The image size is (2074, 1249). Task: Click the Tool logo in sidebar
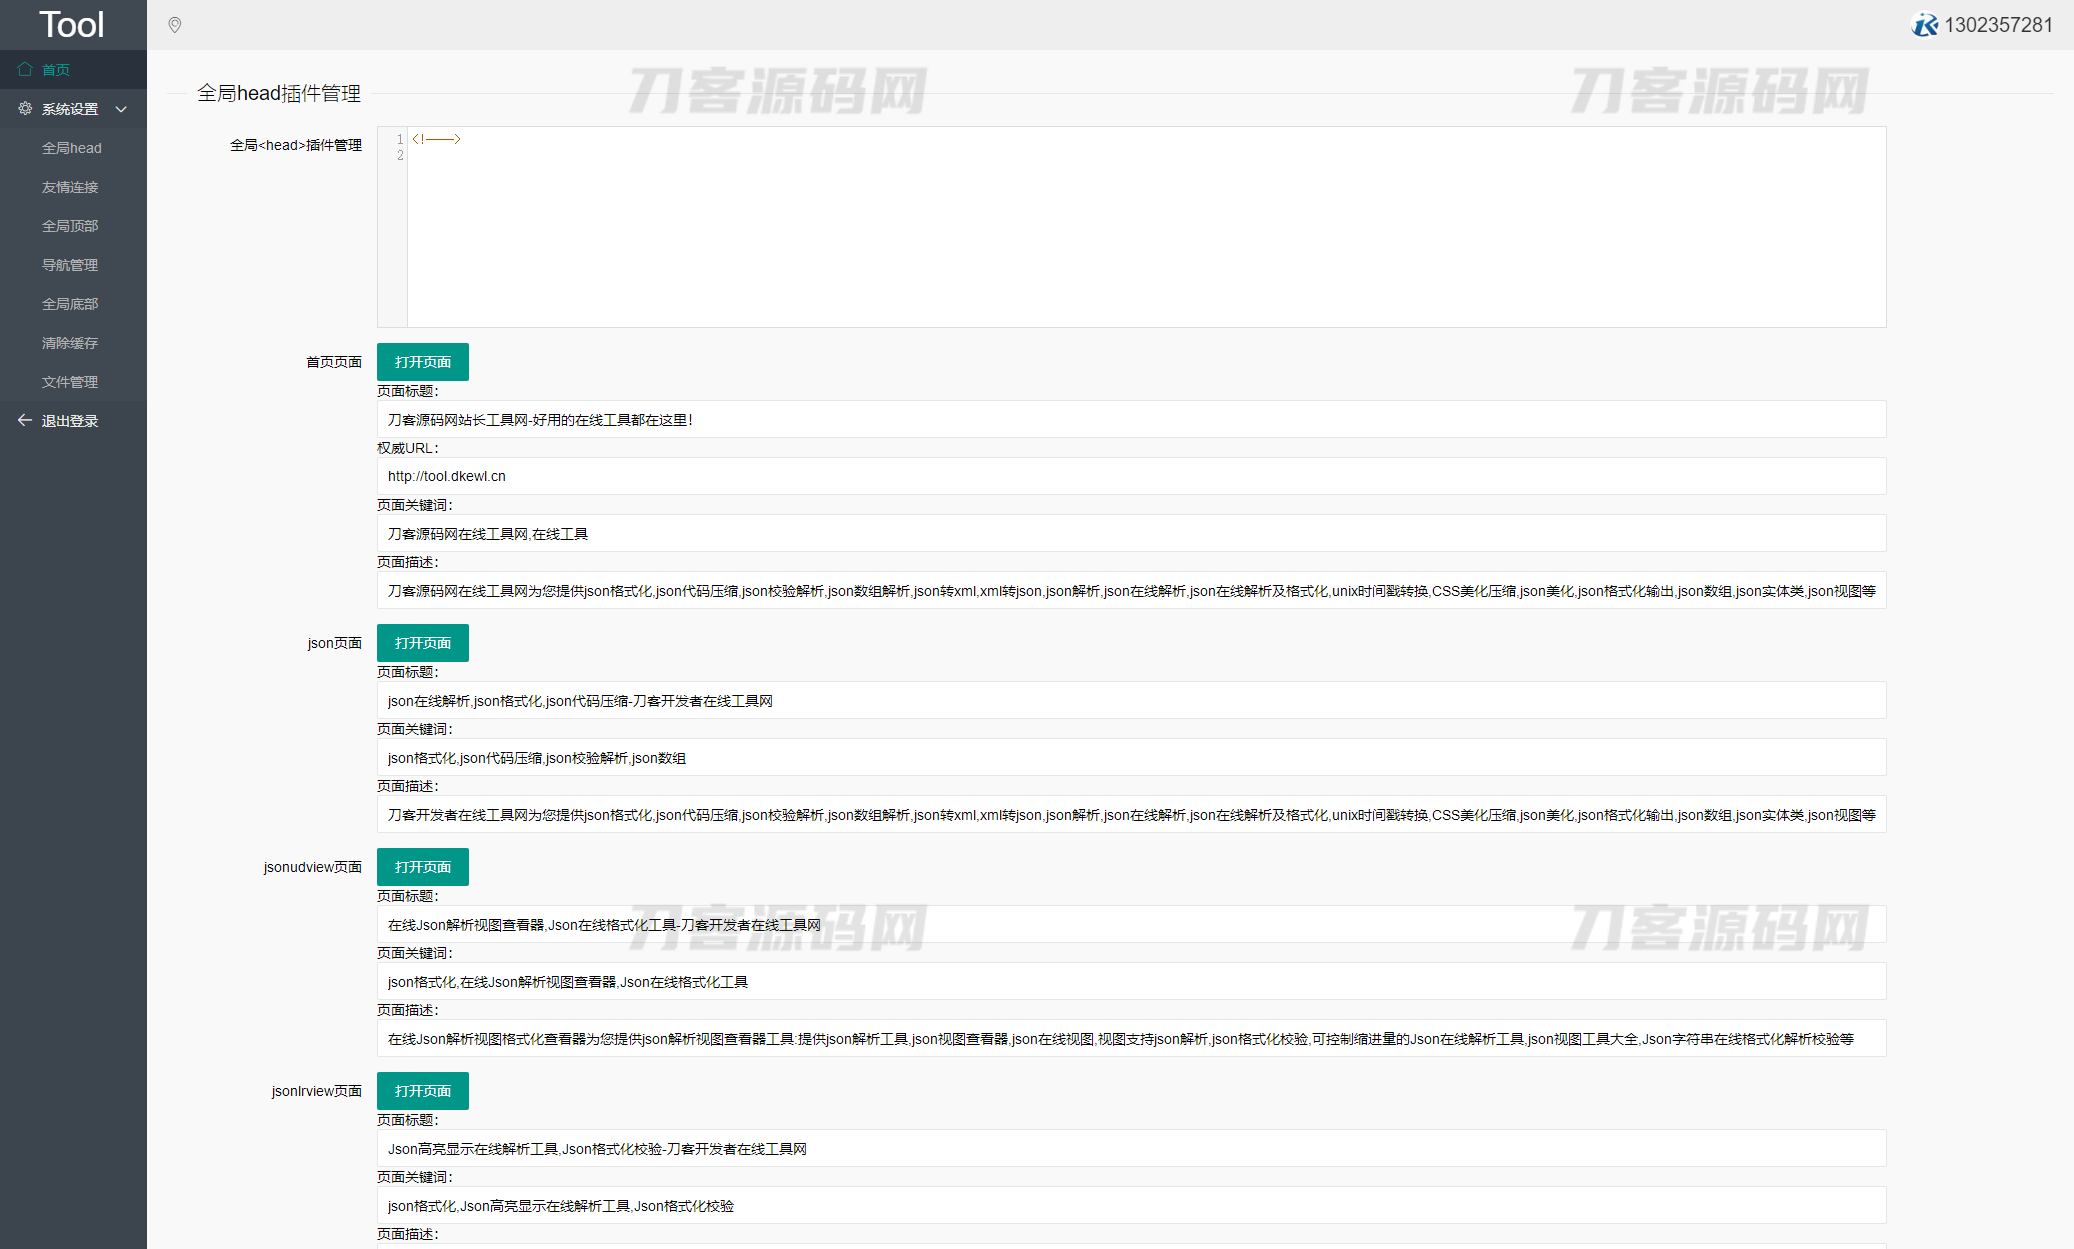[x=72, y=24]
